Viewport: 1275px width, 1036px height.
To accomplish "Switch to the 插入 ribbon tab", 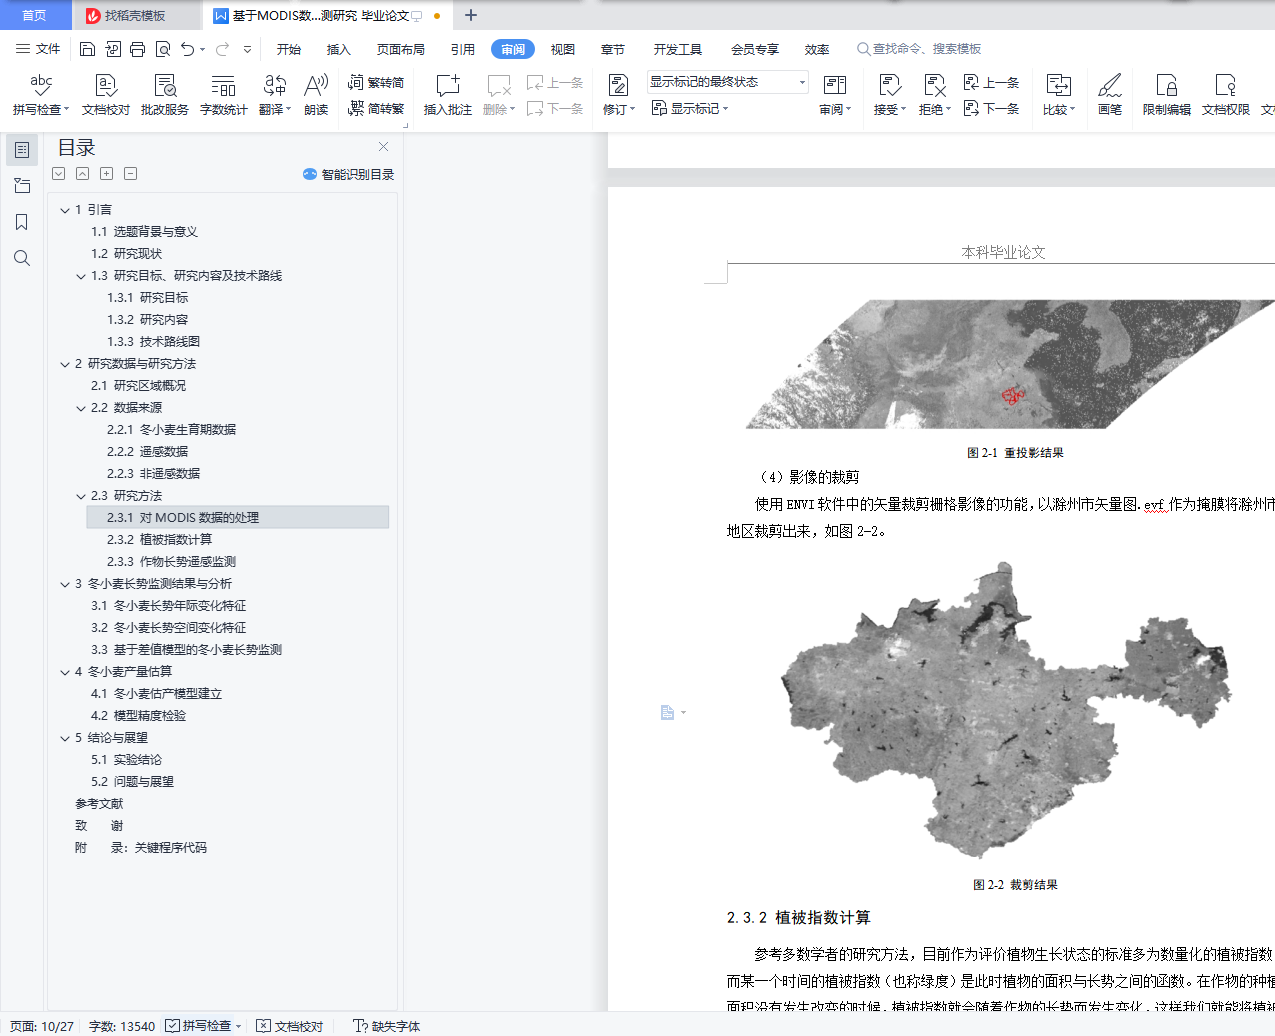I will (x=339, y=49).
